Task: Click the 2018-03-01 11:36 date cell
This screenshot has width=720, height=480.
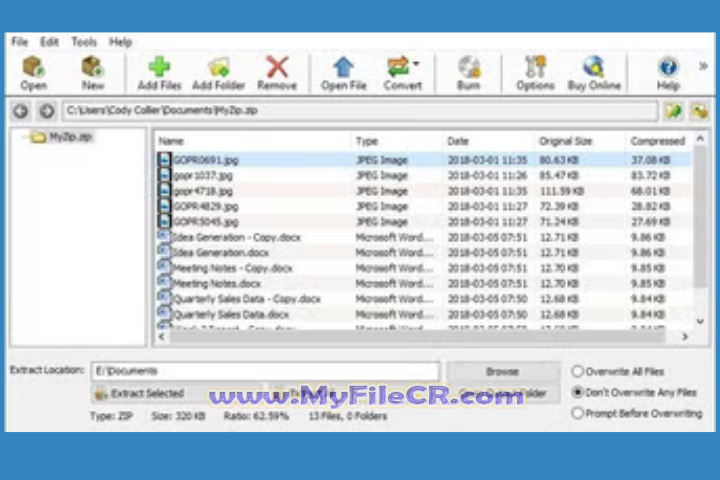Action: tap(487, 175)
